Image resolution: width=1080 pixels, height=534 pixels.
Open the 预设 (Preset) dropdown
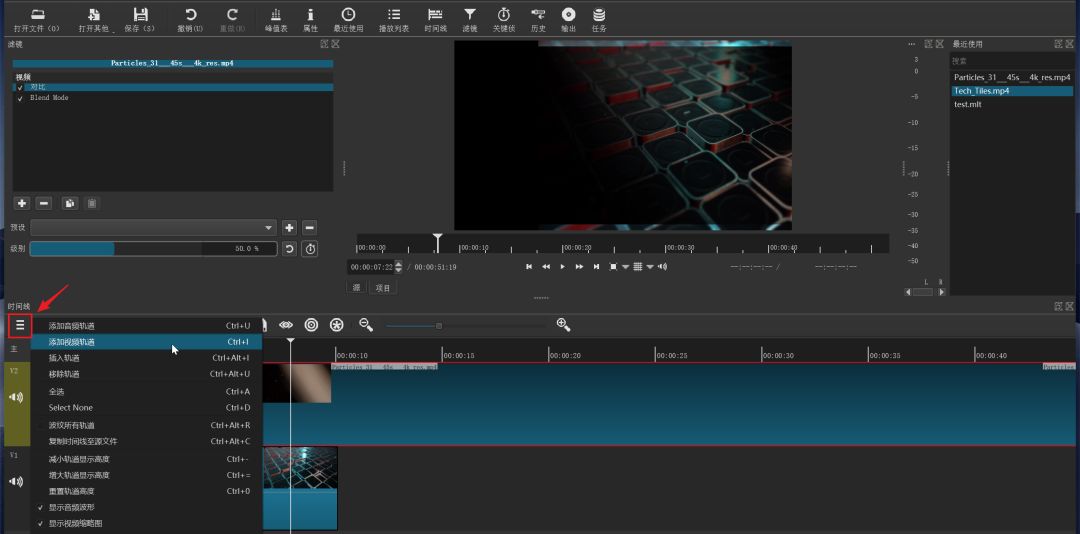153,227
